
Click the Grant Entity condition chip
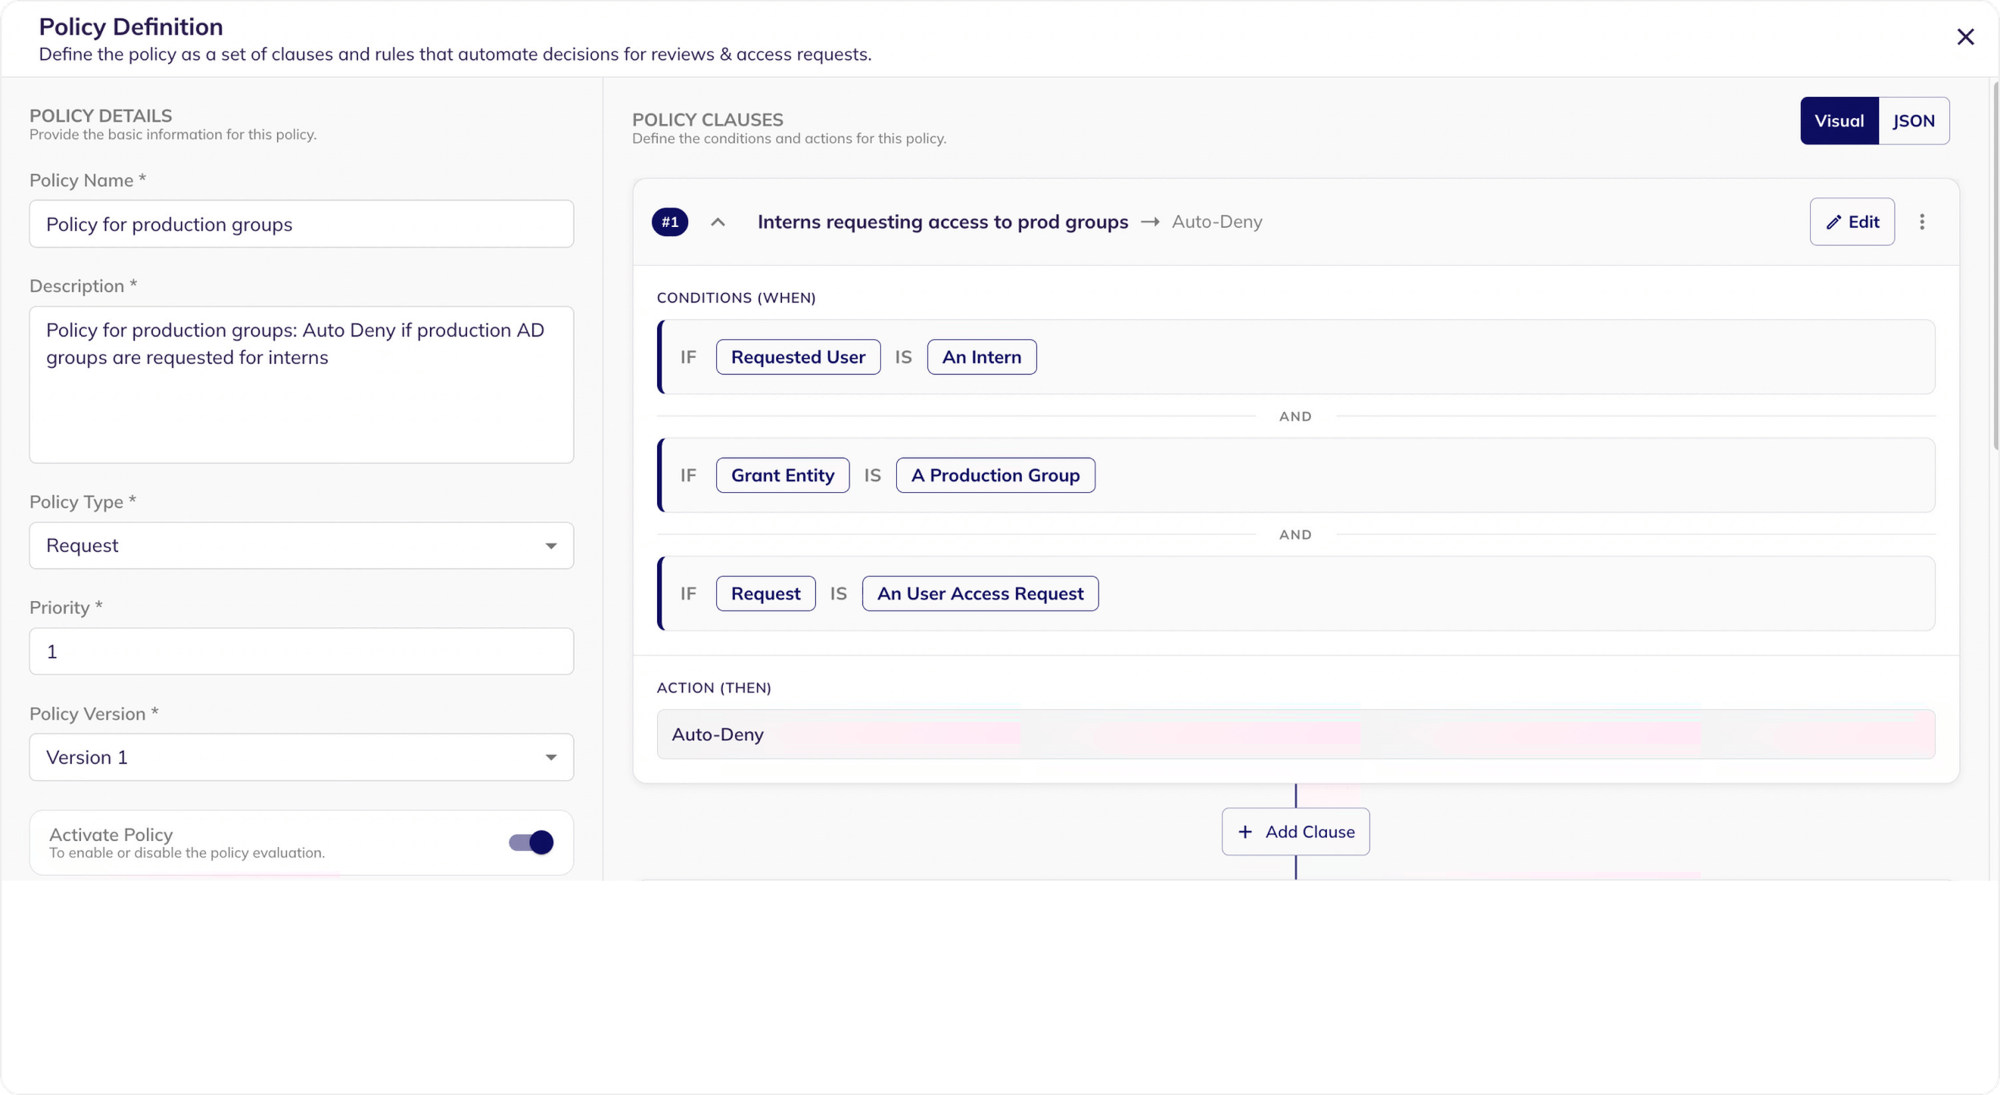coord(782,475)
